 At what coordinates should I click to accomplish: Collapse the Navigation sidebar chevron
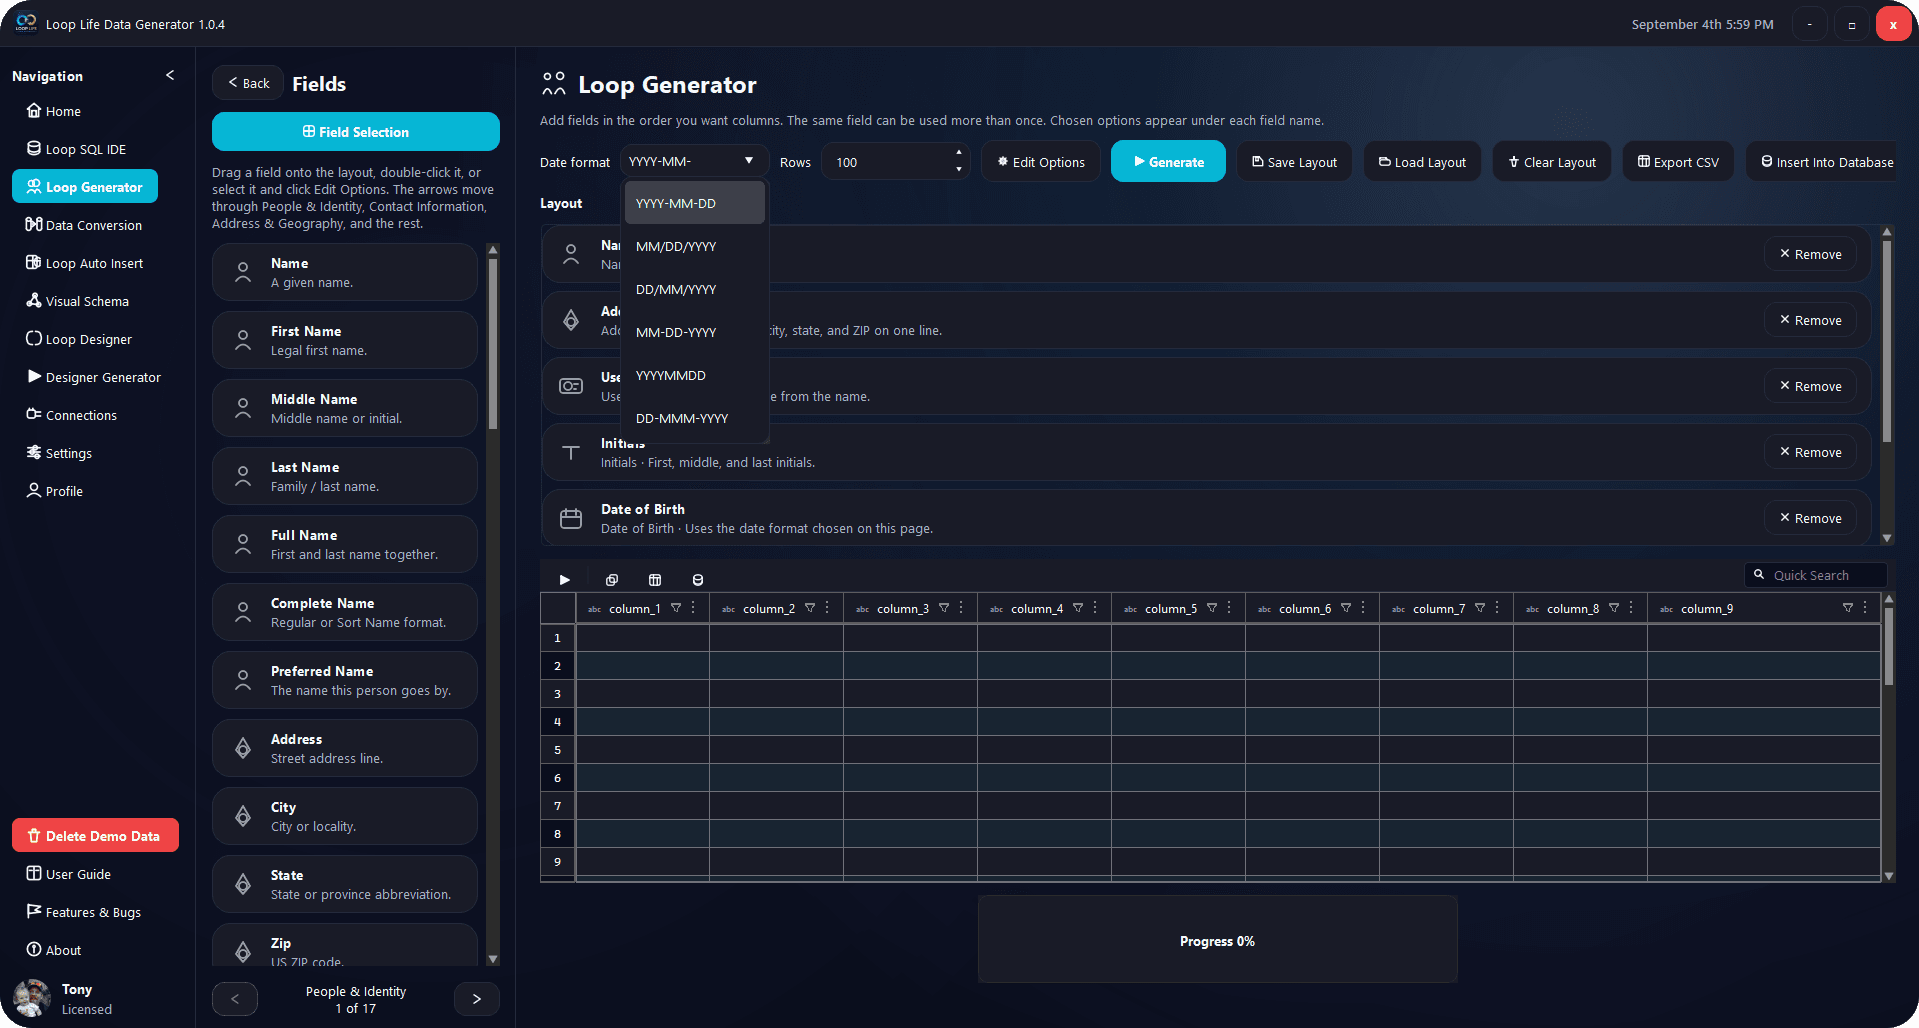click(170, 75)
